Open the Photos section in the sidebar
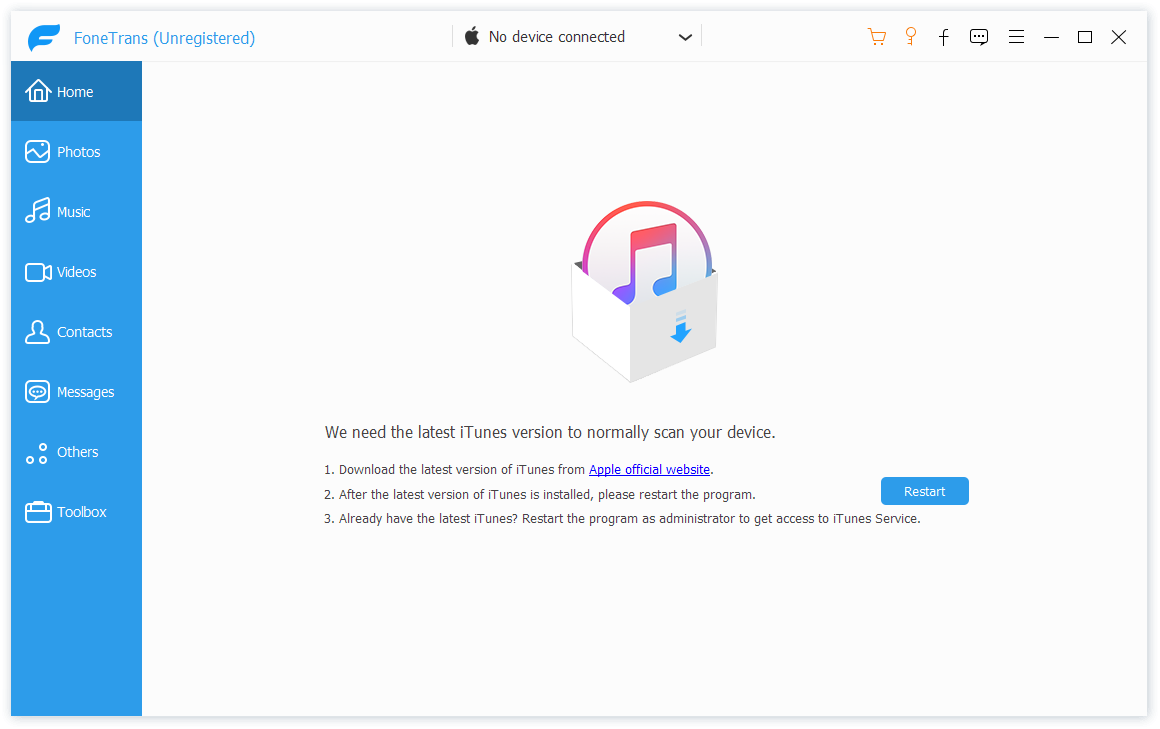The height and width of the screenshot is (729, 1160). (76, 151)
